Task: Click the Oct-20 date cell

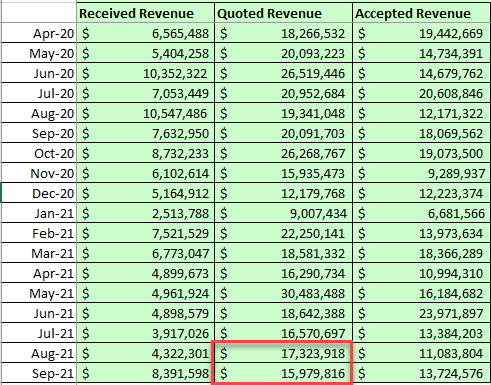Action: pyautogui.click(x=39, y=153)
